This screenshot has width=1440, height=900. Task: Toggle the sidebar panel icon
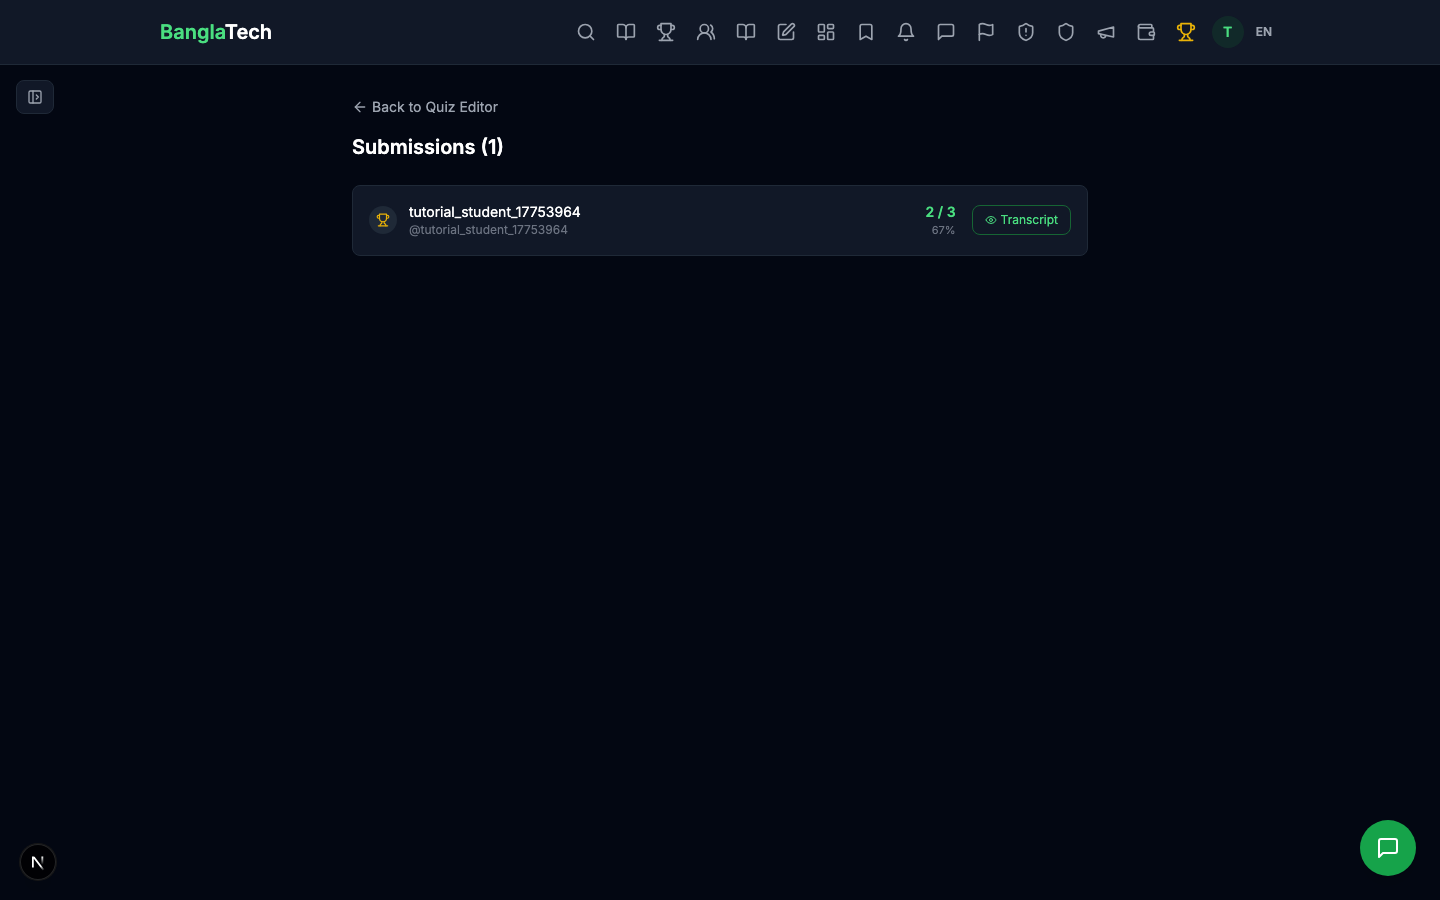tap(35, 97)
